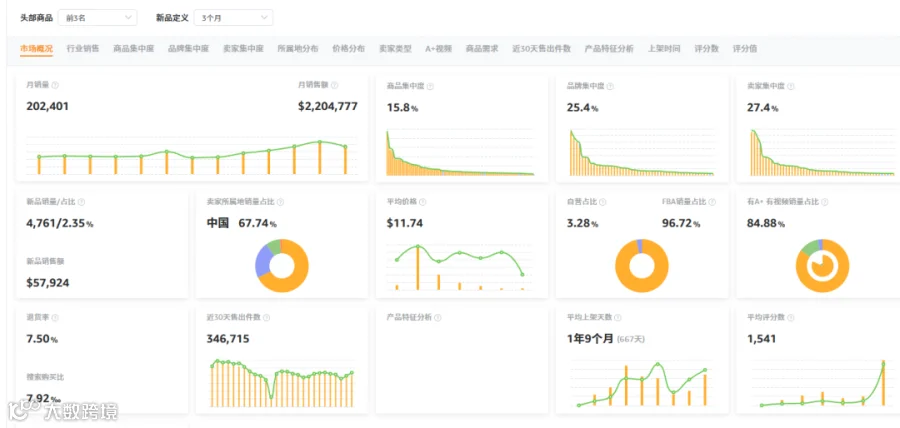Viewport: 900px width, 428px height.
Task: Go to the 上架时间 tab
Action: coord(664,49)
